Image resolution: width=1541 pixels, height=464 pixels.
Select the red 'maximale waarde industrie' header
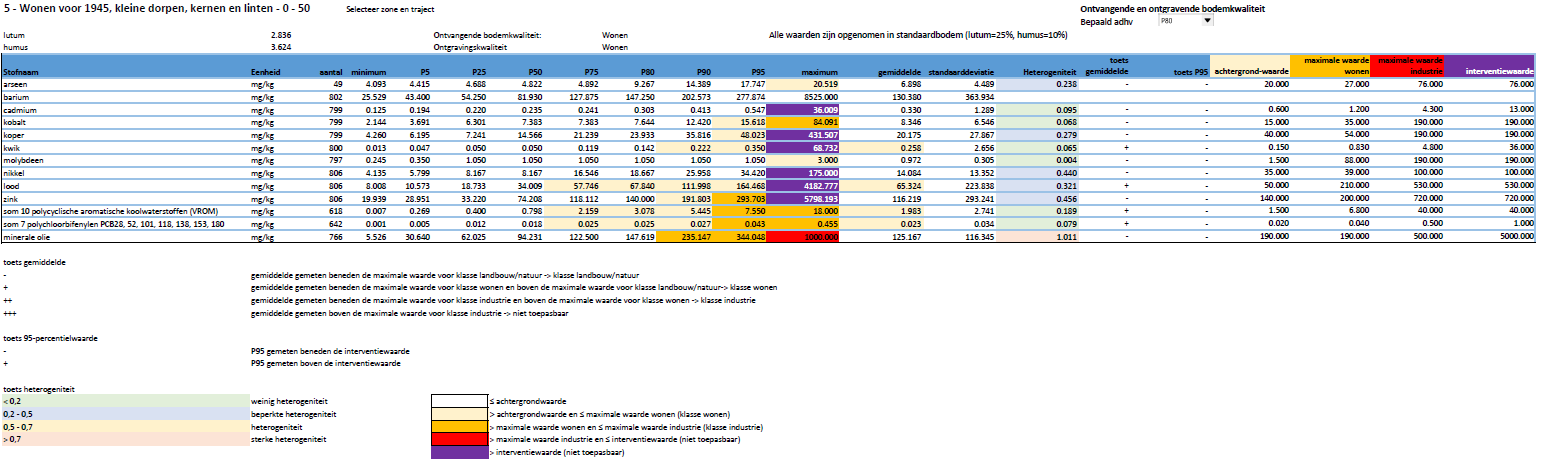click(1407, 66)
